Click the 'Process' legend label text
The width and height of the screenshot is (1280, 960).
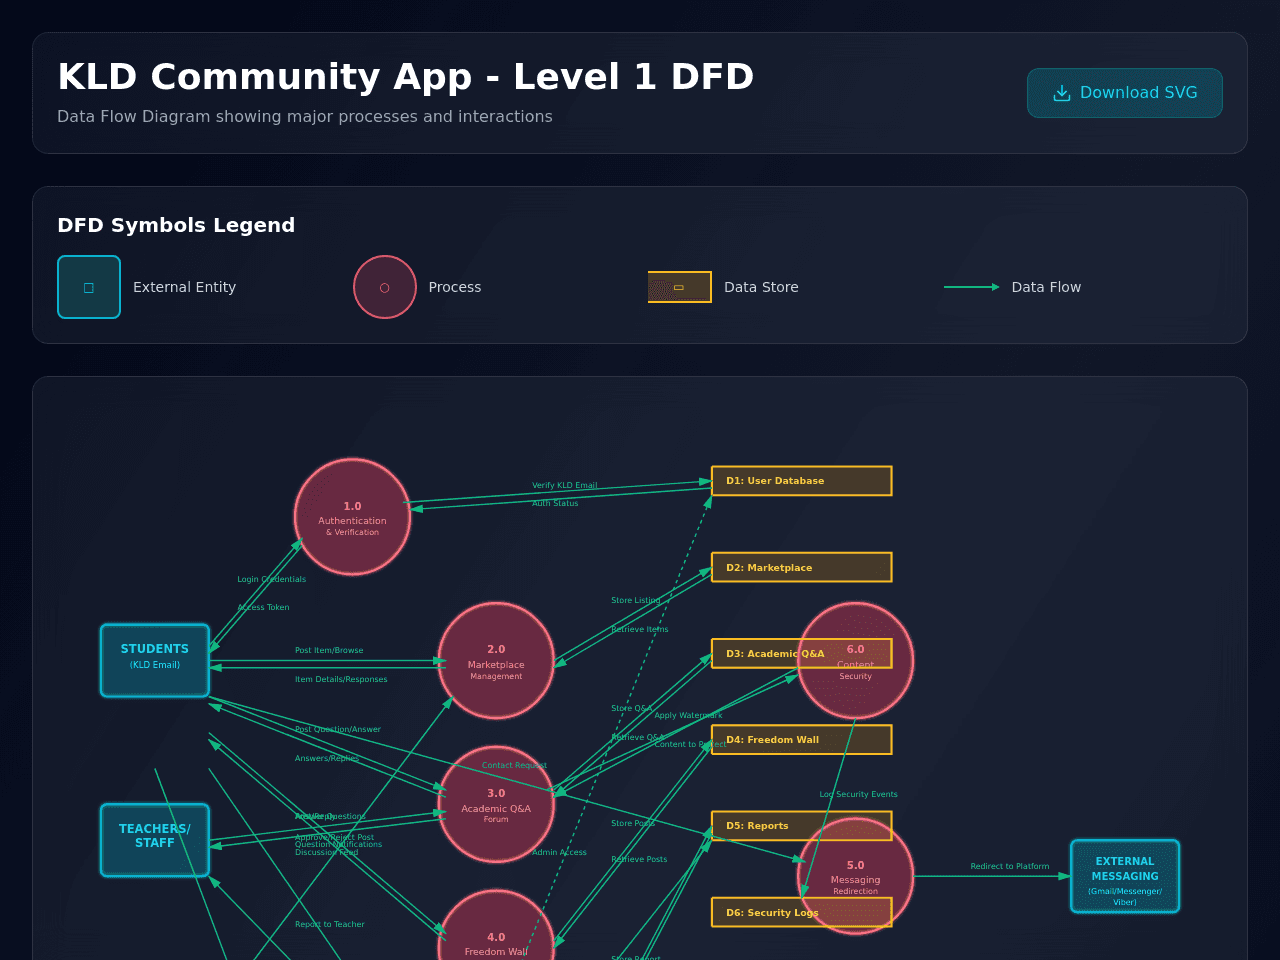(455, 287)
